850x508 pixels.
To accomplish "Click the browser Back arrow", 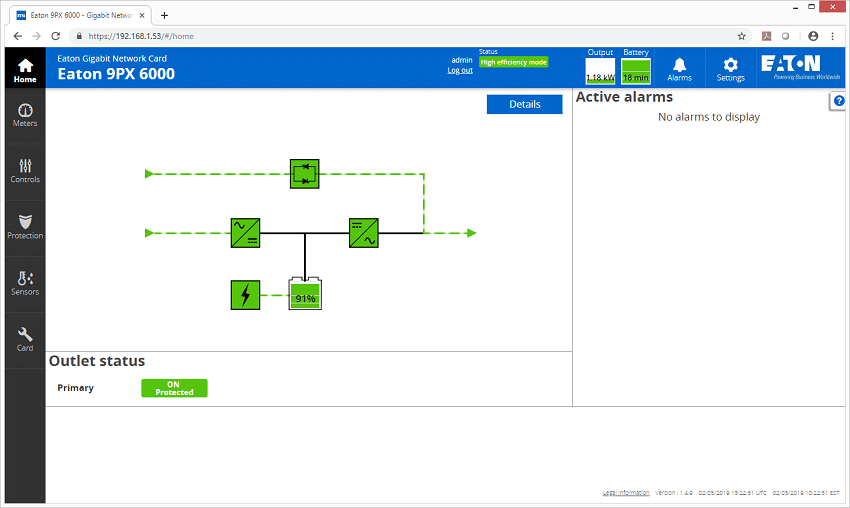I will pyautogui.click(x=18, y=36).
